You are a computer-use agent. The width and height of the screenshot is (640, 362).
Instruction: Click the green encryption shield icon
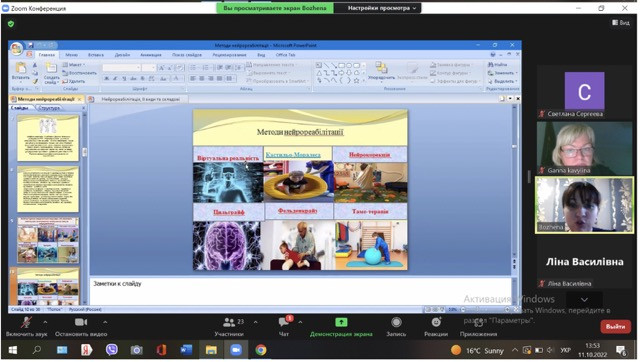pyautogui.click(x=11, y=24)
